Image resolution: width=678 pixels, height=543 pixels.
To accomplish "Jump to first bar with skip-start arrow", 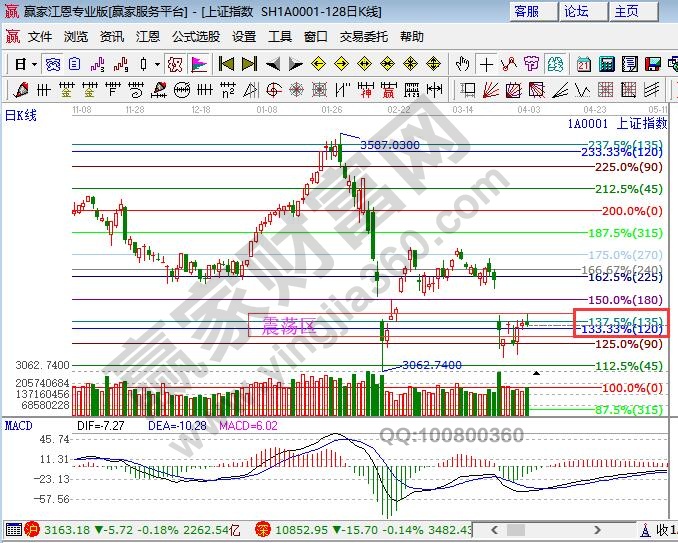I will tap(227, 64).
